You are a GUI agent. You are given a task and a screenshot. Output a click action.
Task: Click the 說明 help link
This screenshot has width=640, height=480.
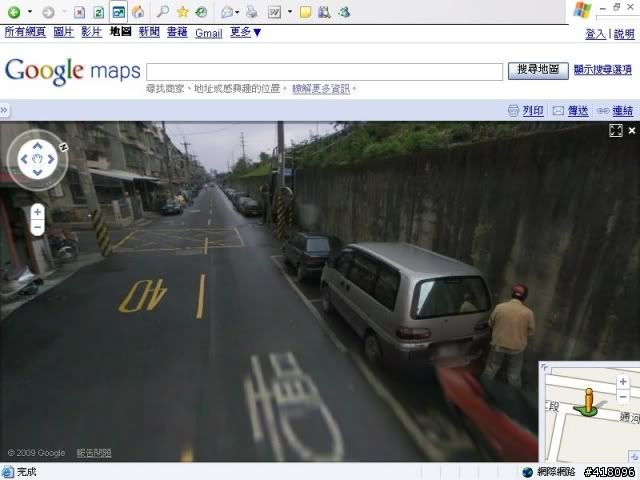[624, 34]
